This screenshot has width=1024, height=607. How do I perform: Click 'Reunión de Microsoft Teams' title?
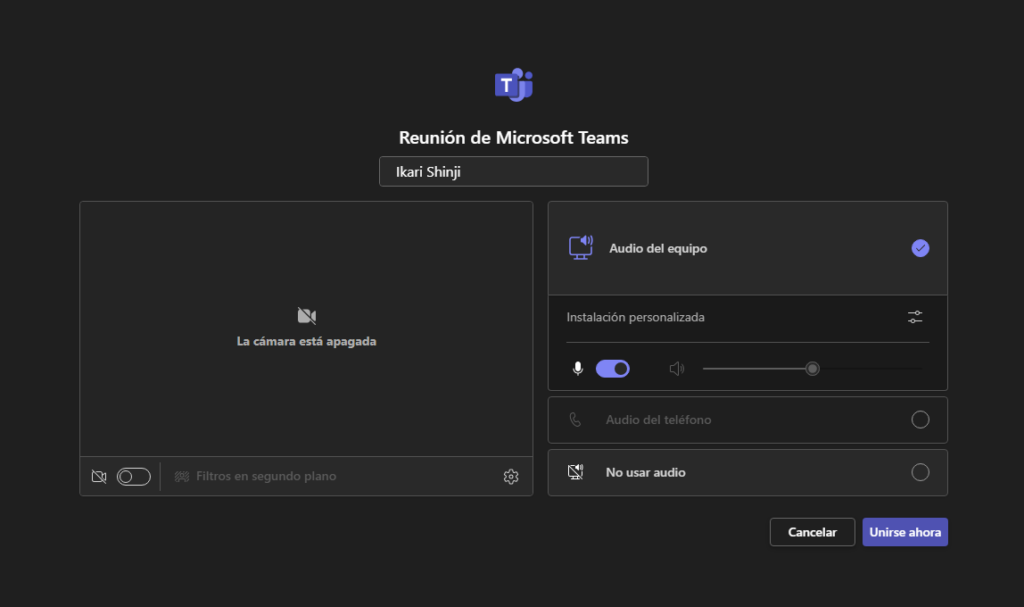point(514,137)
